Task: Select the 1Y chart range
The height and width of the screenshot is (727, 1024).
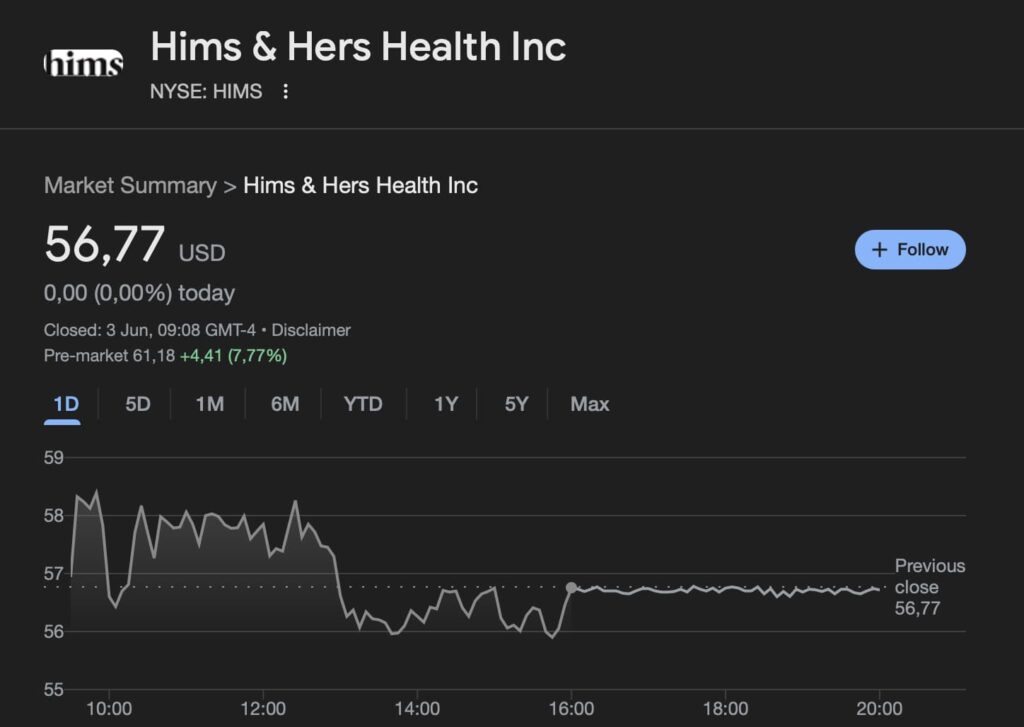Action: point(446,404)
